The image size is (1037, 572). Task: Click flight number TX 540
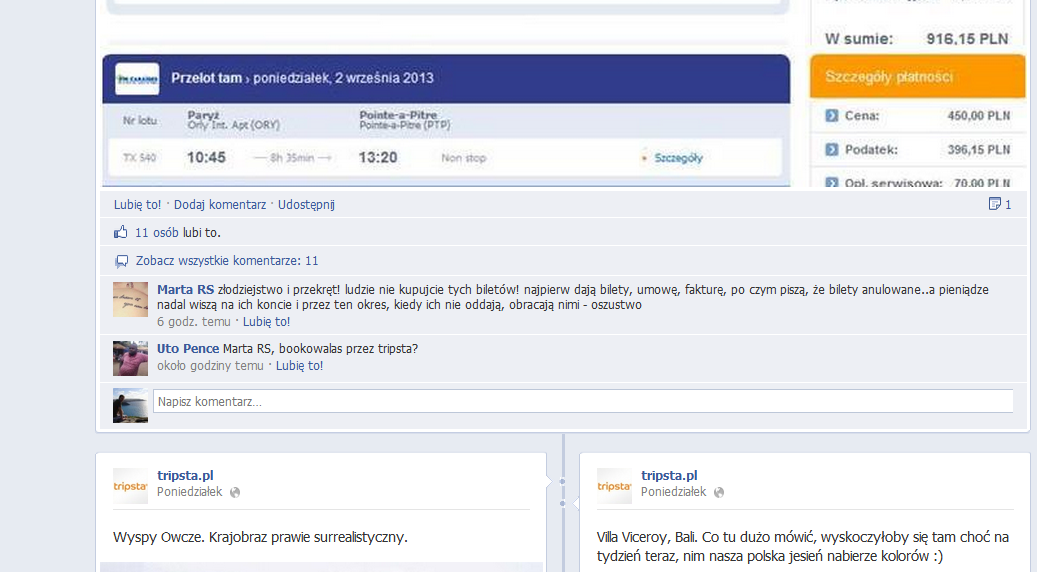click(140, 158)
